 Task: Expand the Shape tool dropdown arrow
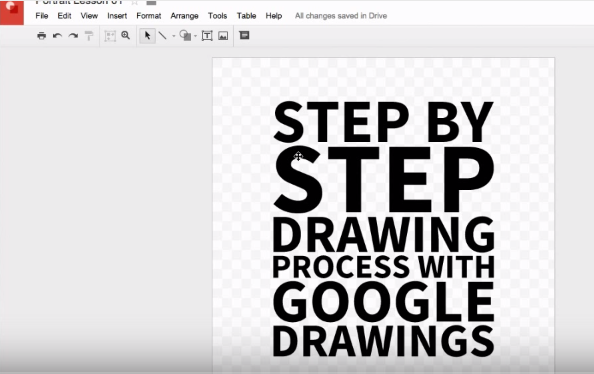(195, 36)
